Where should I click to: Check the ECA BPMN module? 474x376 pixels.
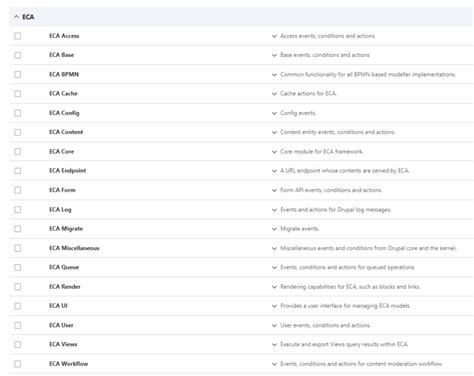pyautogui.click(x=18, y=74)
